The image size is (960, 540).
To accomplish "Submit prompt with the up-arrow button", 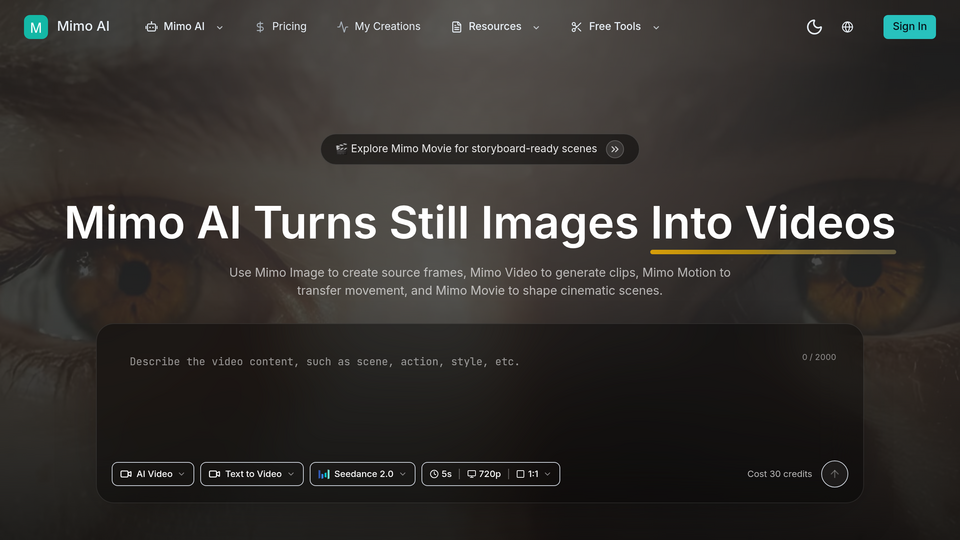I will (834, 474).
